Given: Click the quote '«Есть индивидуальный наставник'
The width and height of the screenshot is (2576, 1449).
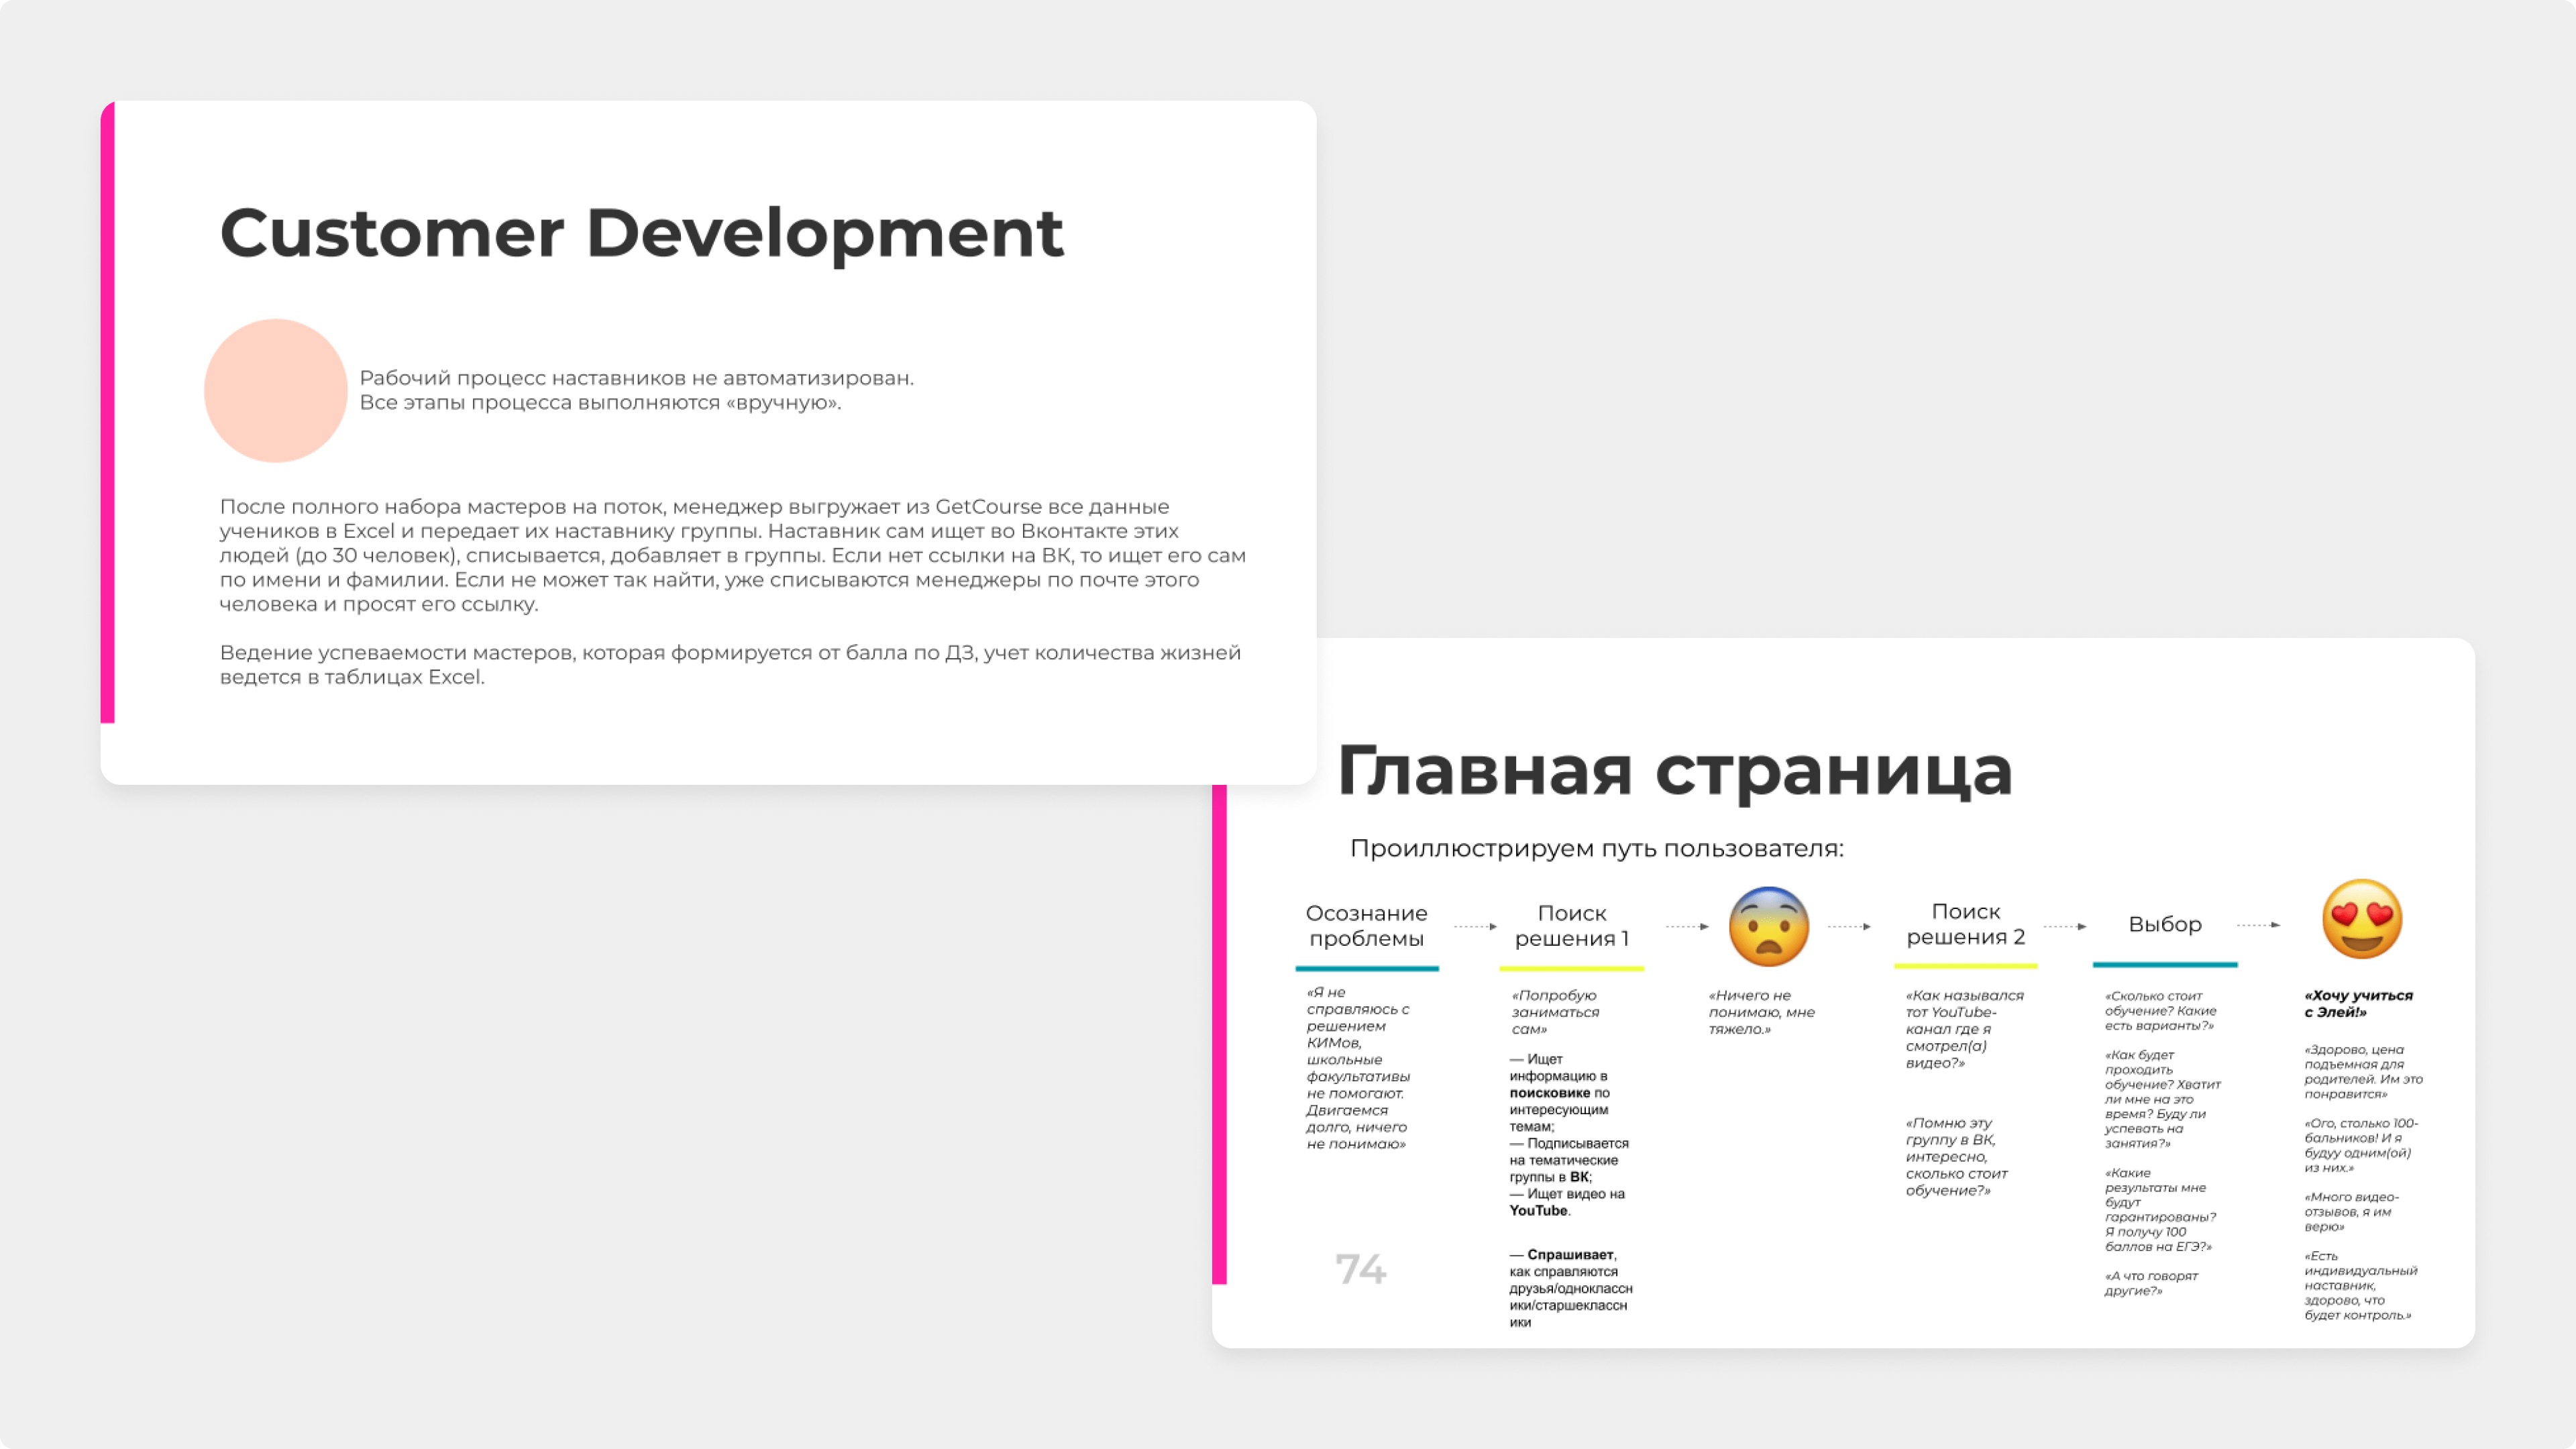Looking at the screenshot, I should click(x=2361, y=1286).
